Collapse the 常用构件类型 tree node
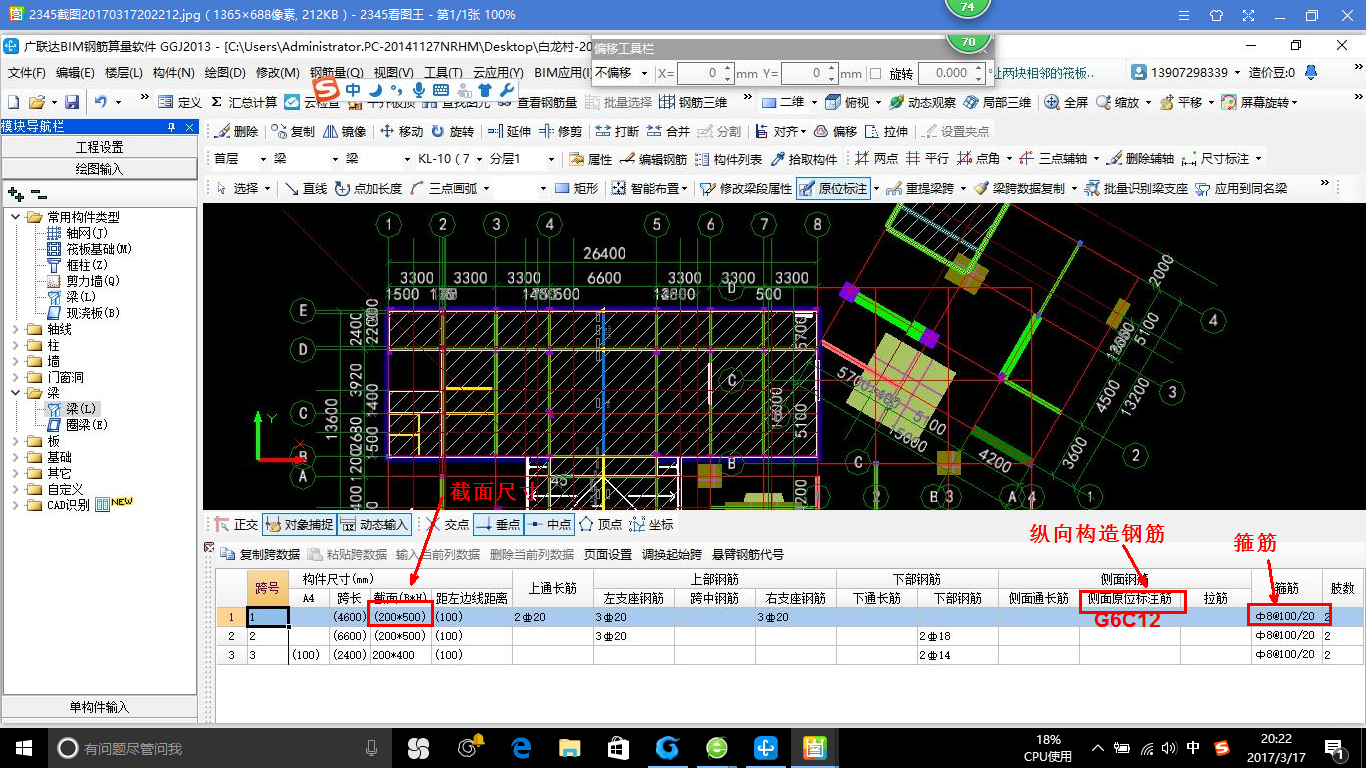 click(15, 217)
